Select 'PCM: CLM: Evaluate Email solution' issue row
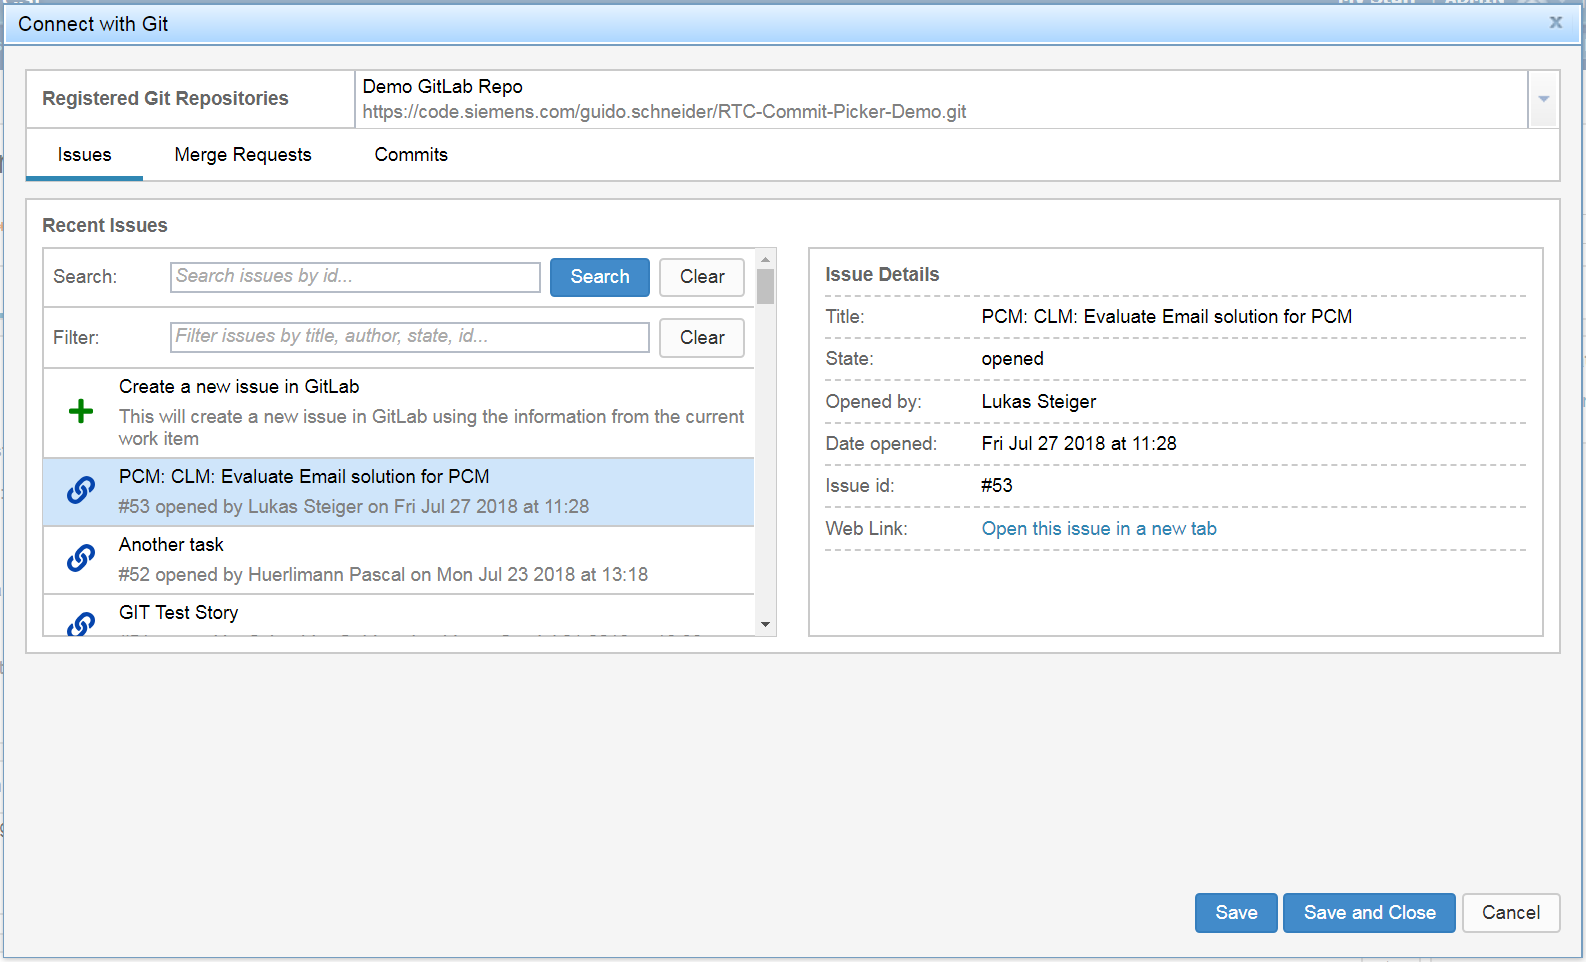 tap(399, 492)
